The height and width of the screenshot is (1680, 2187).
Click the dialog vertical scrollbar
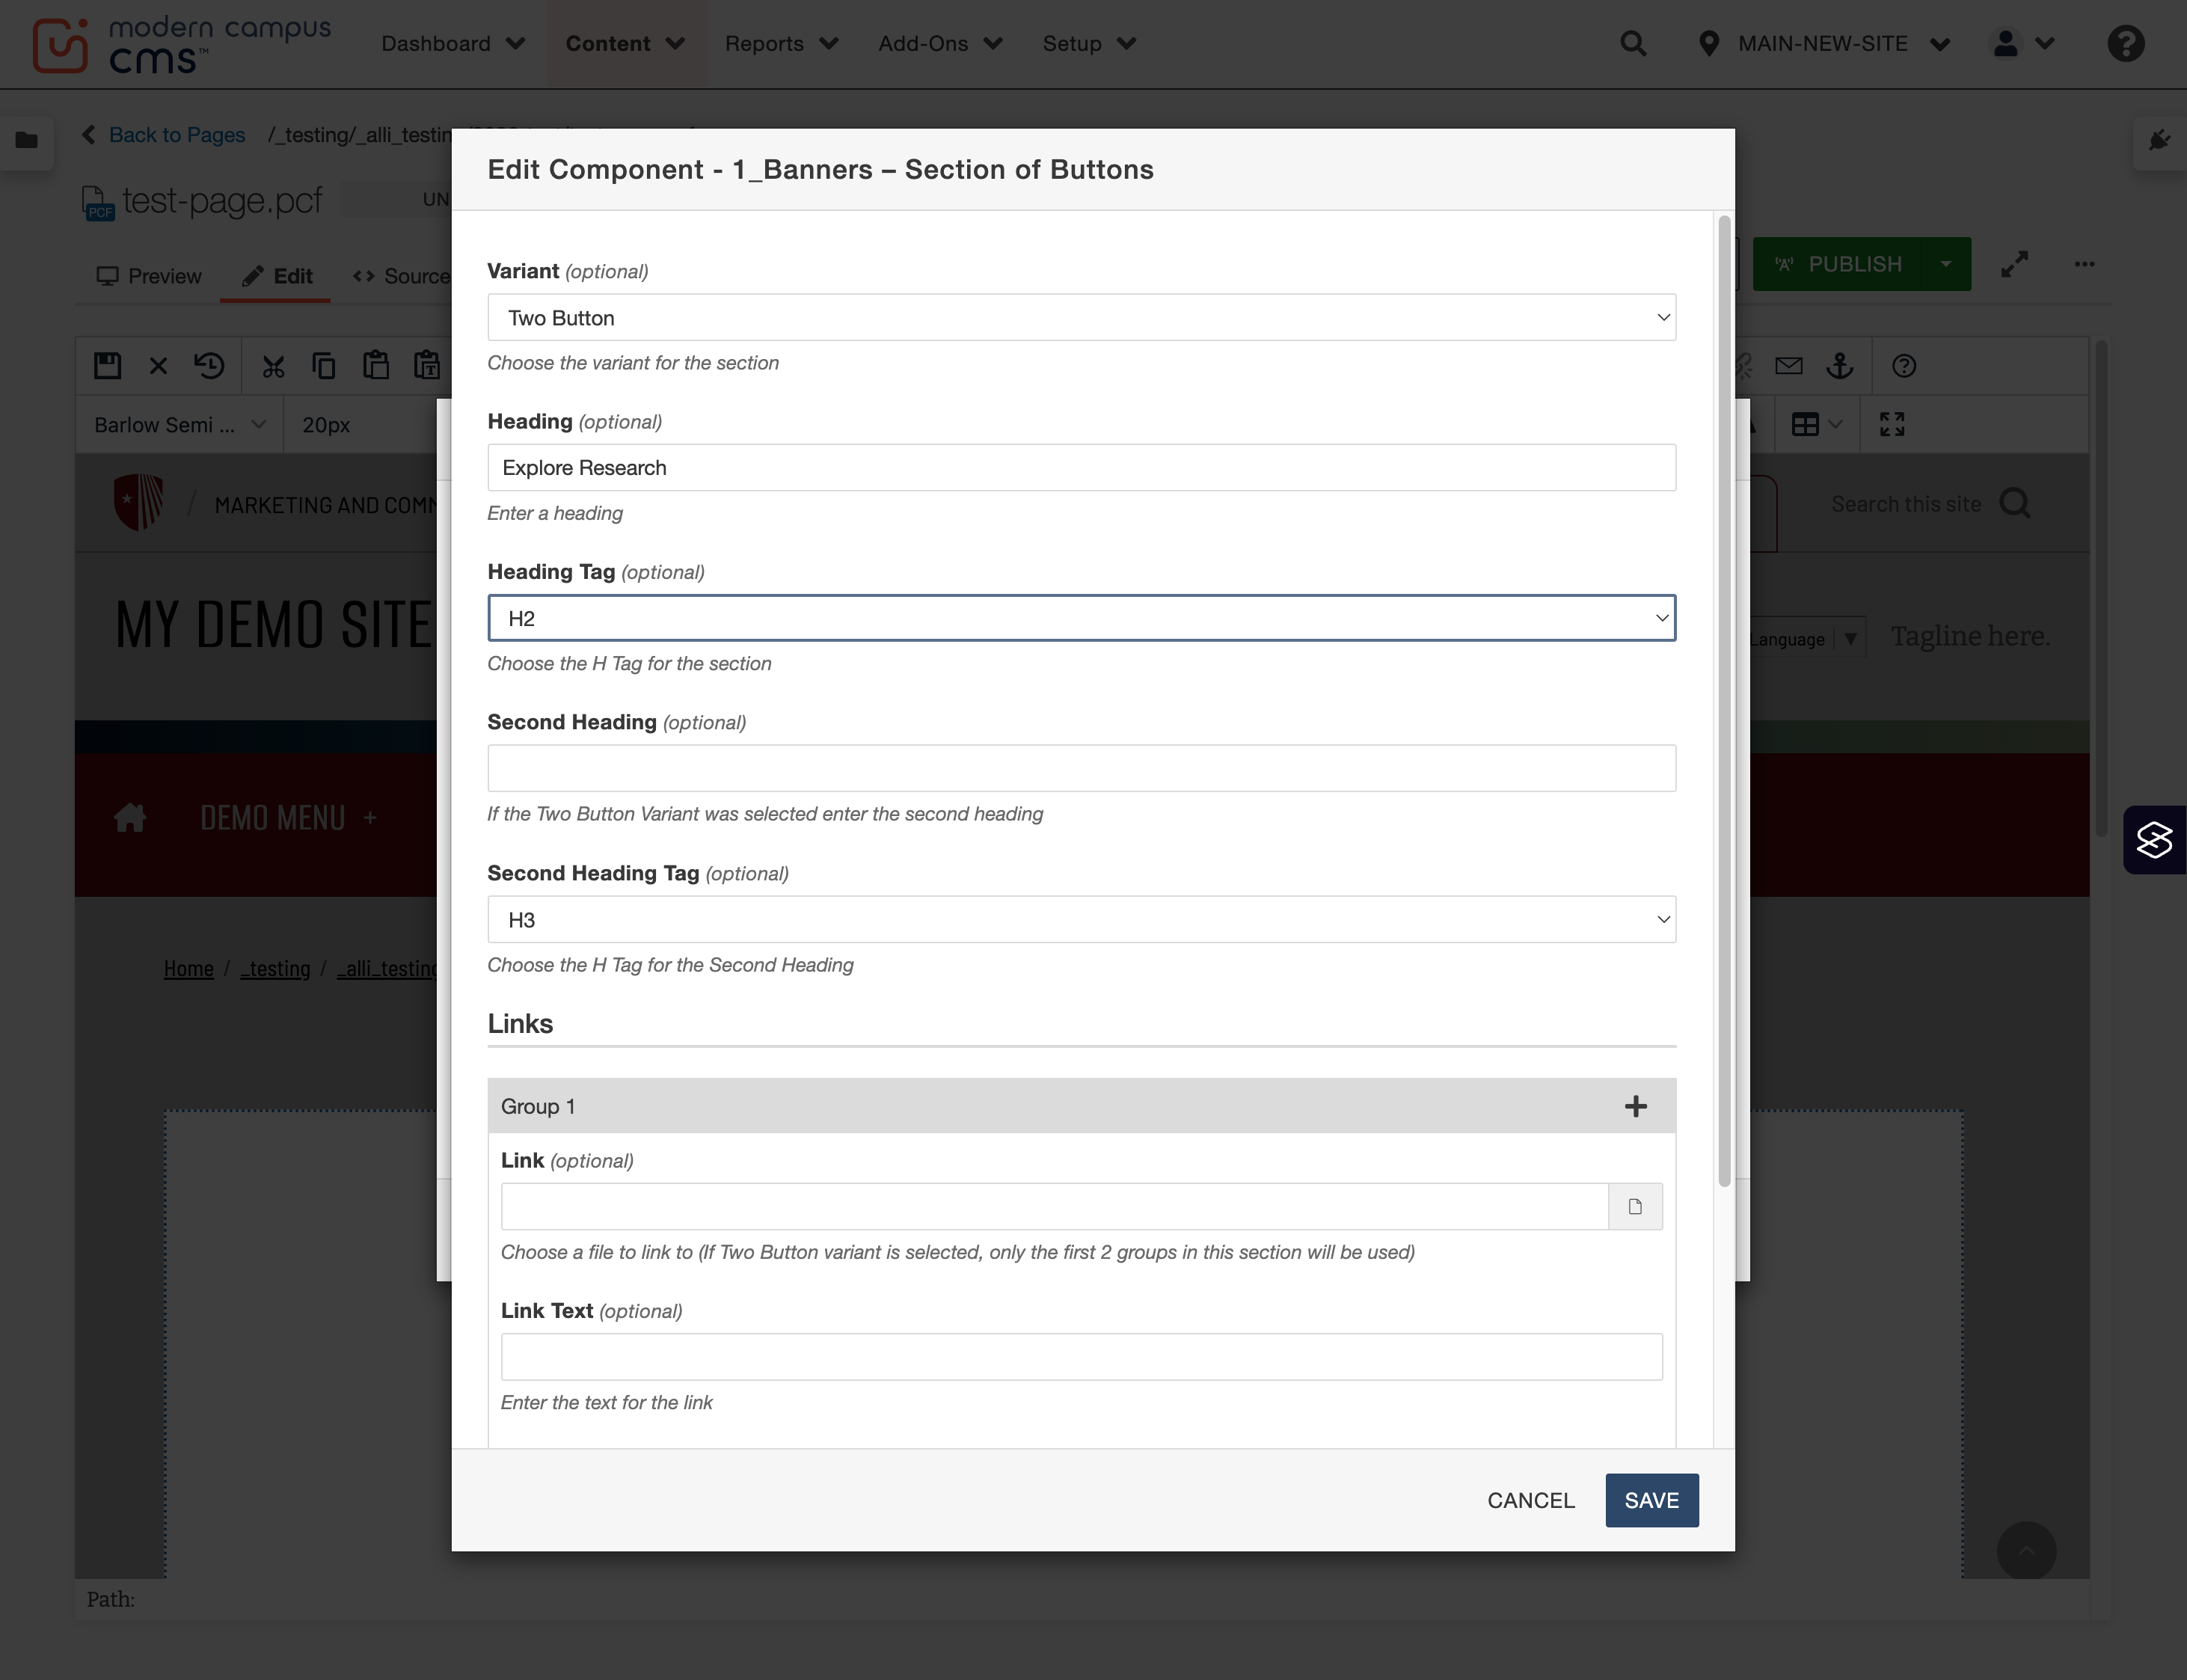tap(1724, 700)
